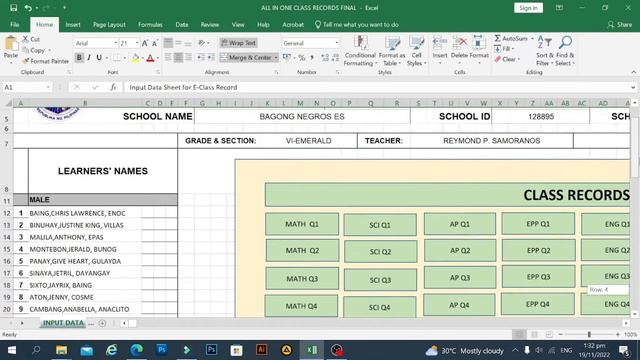
Task: Click the Orientation text angle icon
Action: coord(202,43)
